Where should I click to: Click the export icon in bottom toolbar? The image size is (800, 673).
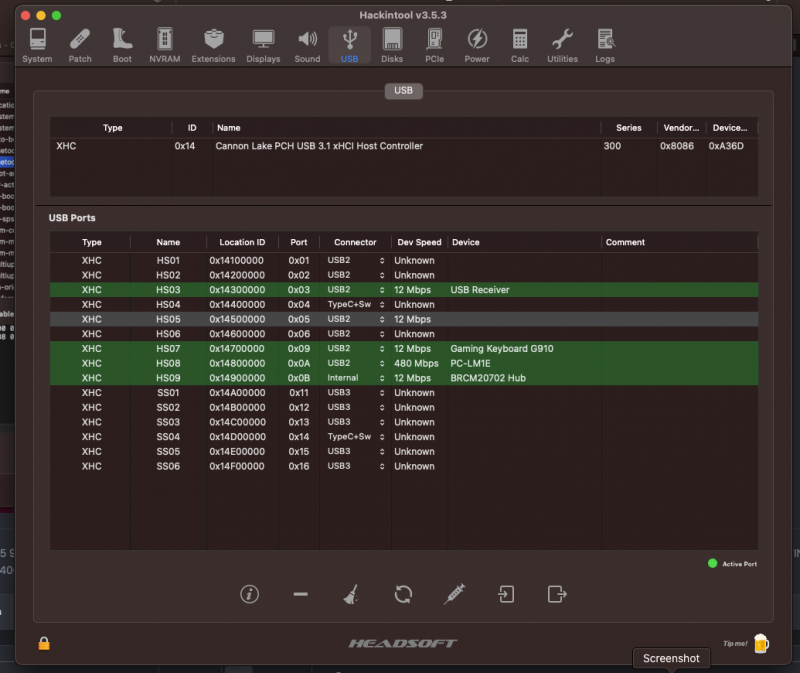557,594
